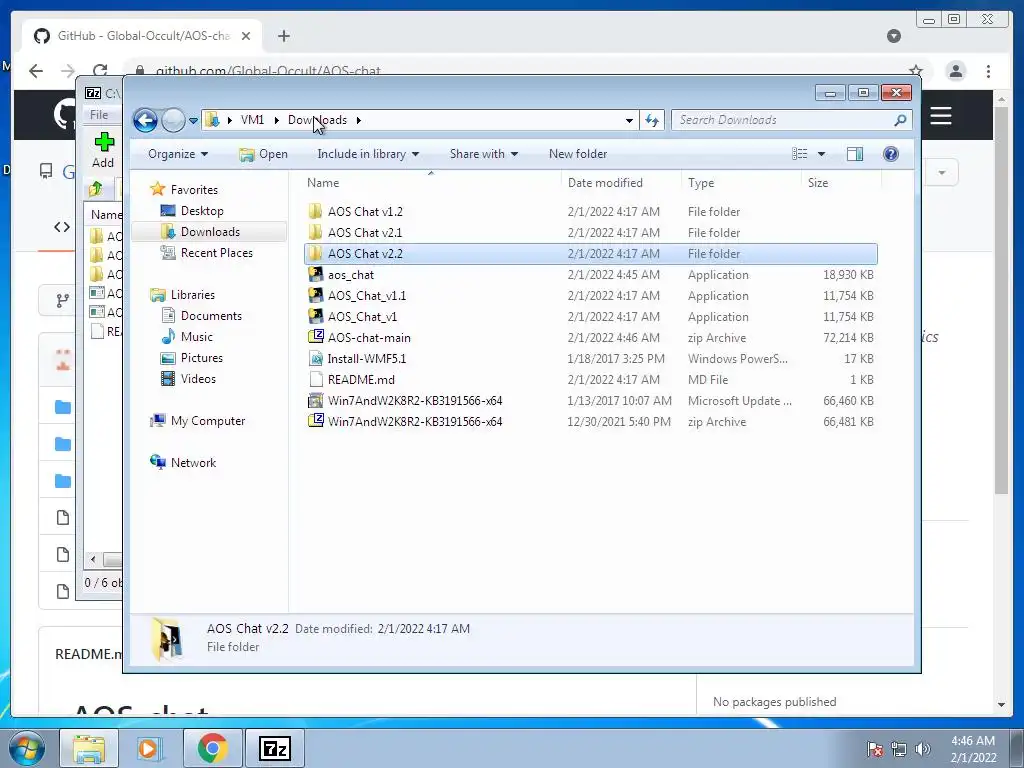Select the AOS Chat v2.2 folder icon
This screenshot has width=1024, height=768.
(315, 253)
